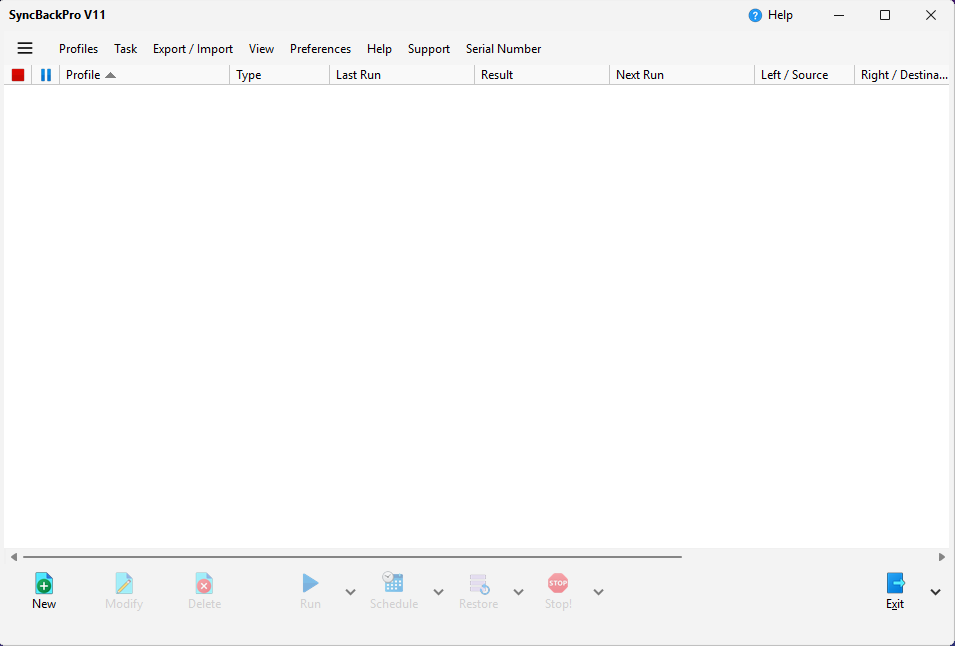Click the horizontal scrollbar thumb

point(352,556)
